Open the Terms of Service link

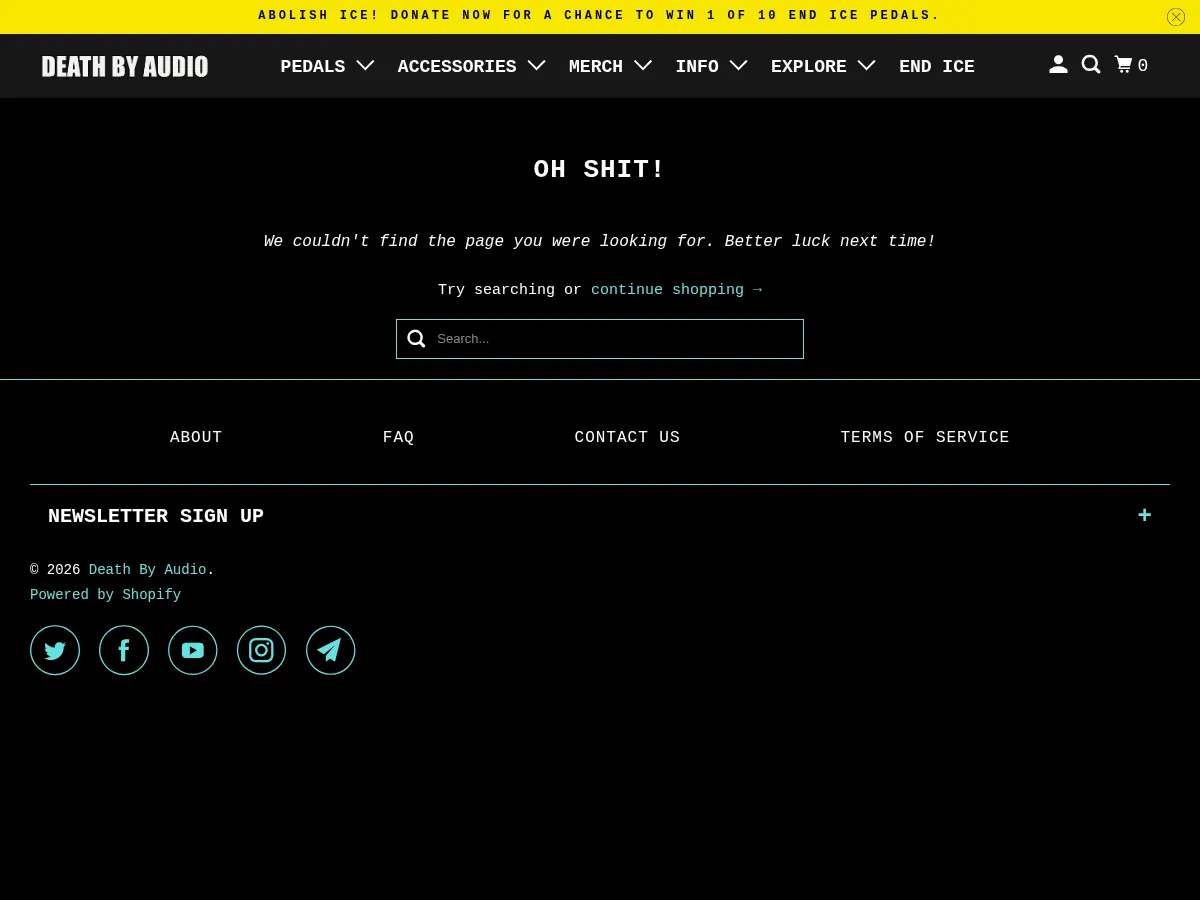point(924,437)
